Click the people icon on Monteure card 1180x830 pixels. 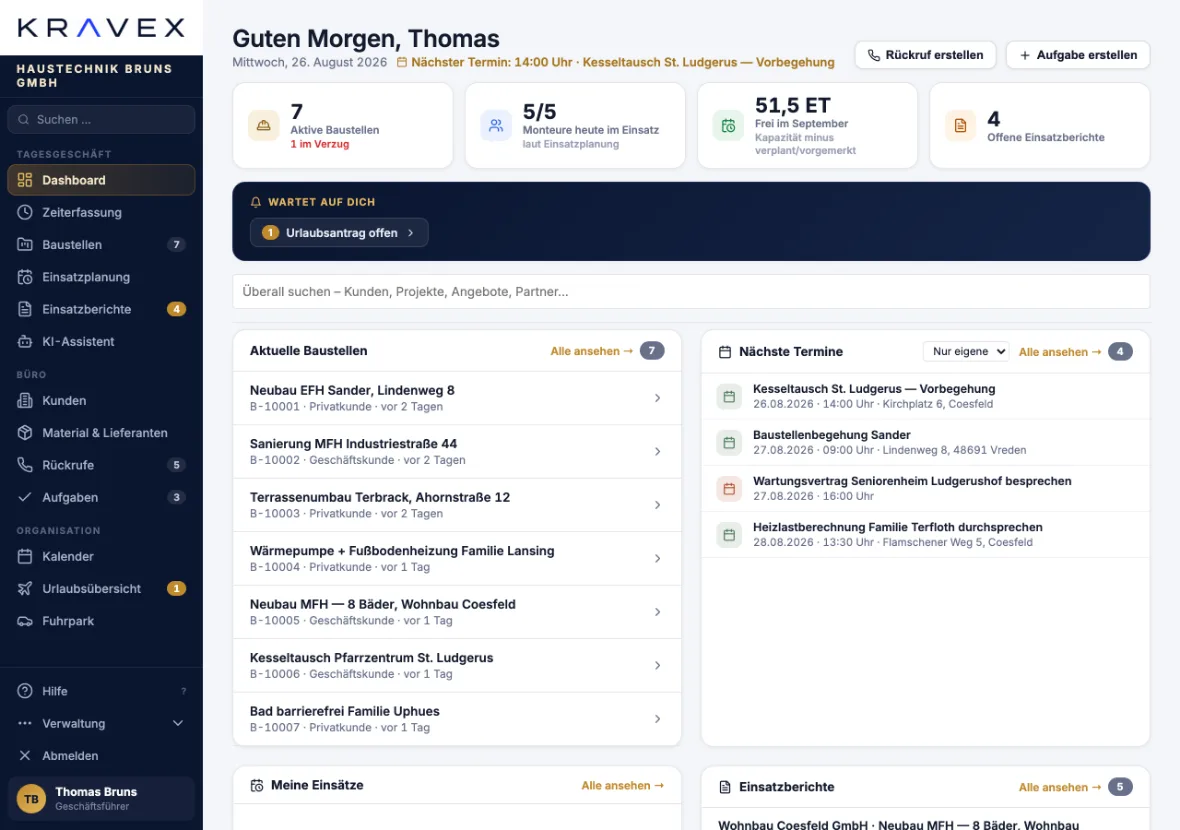point(496,126)
